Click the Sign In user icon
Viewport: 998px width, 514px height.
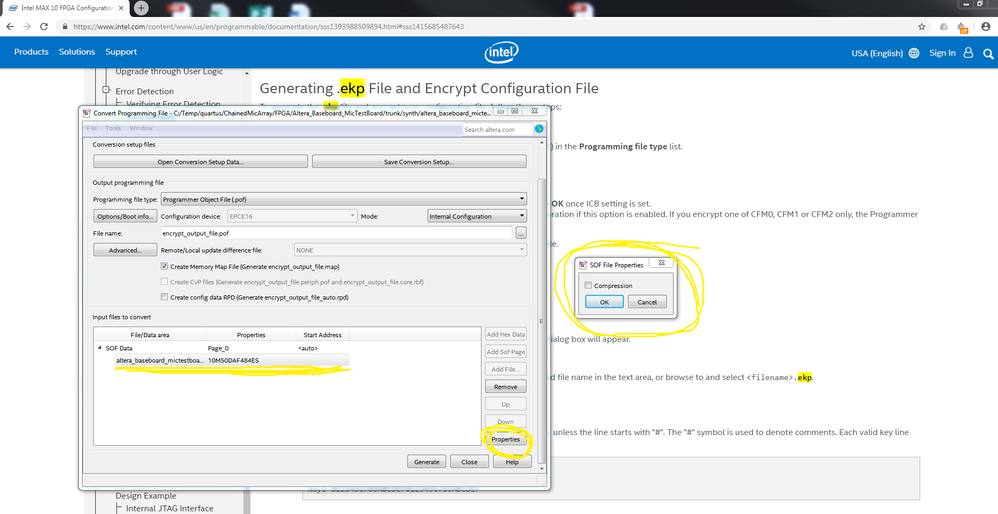968,53
